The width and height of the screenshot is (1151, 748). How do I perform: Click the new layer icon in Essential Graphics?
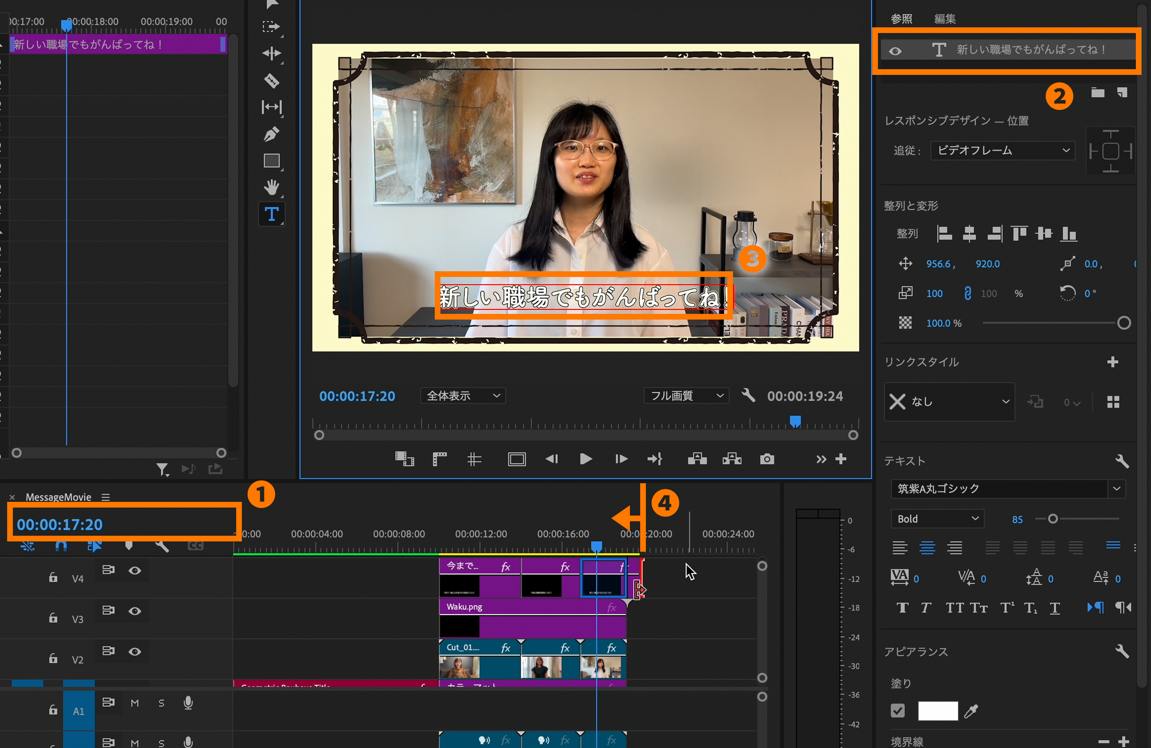click(x=1122, y=92)
